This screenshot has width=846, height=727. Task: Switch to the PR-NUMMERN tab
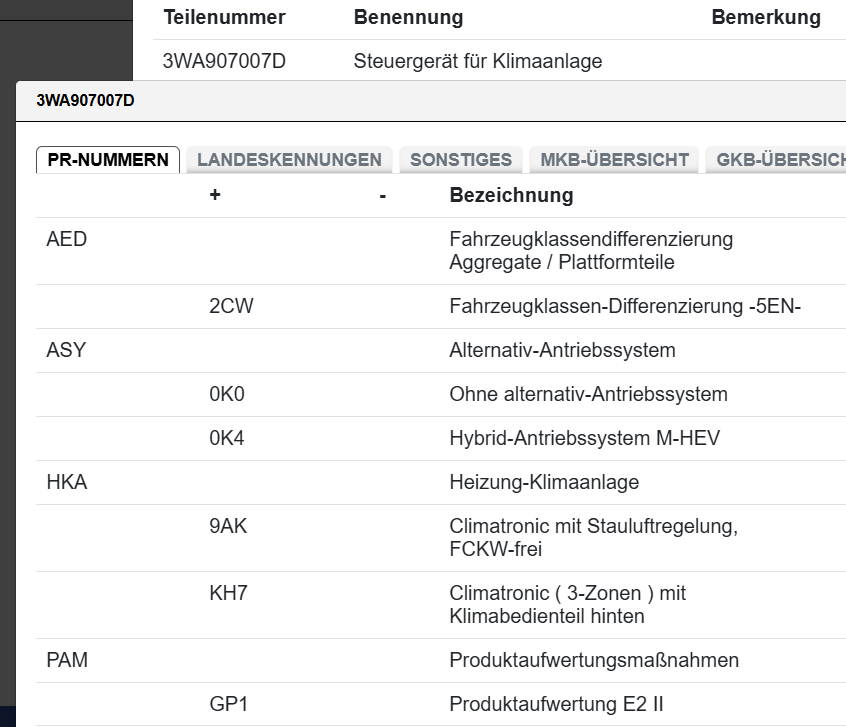pyautogui.click(x=108, y=160)
